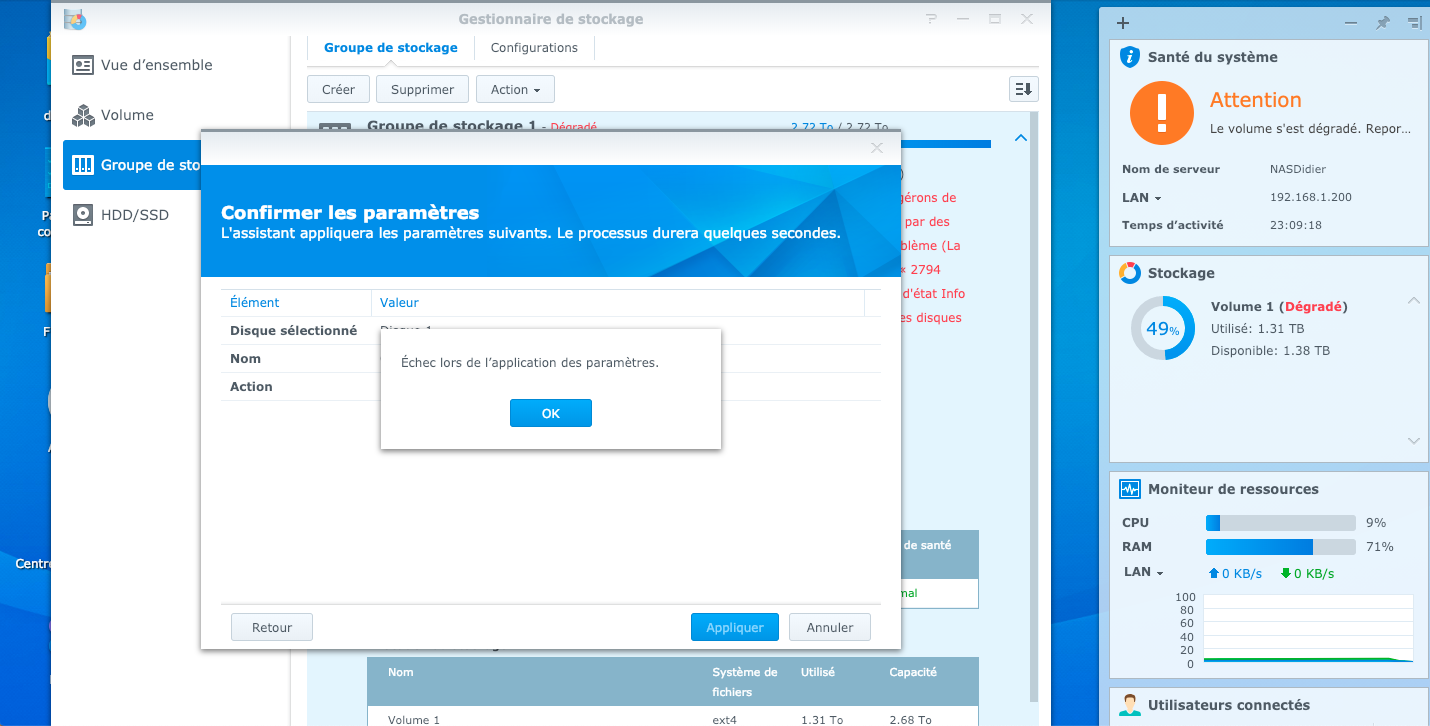This screenshot has height=726, width=1430.
Task: Open LAN dropdown in Moniteur de ressources
Action: (x=1144, y=572)
